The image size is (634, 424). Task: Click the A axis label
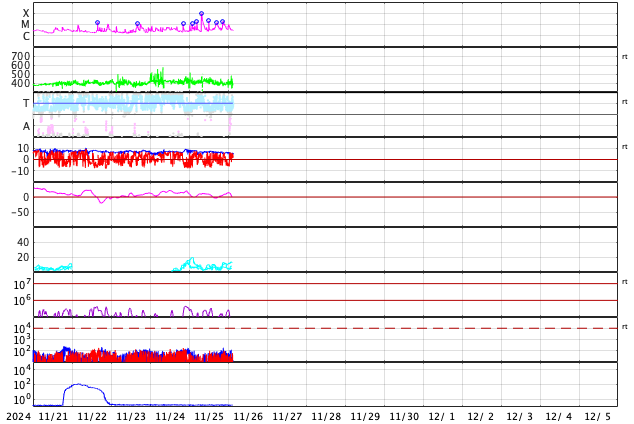click(x=26, y=127)
